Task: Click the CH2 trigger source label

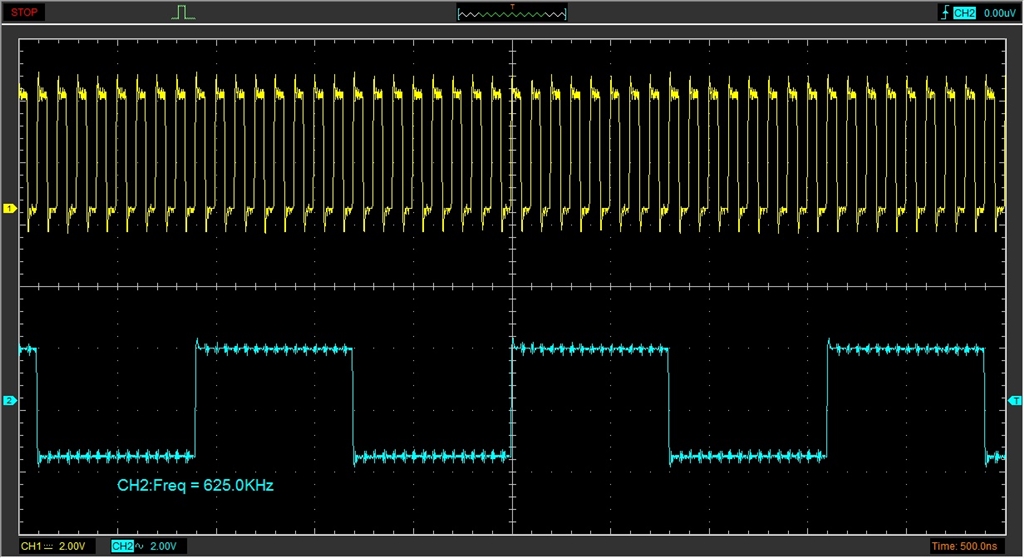Action: [x=964, y=13]
